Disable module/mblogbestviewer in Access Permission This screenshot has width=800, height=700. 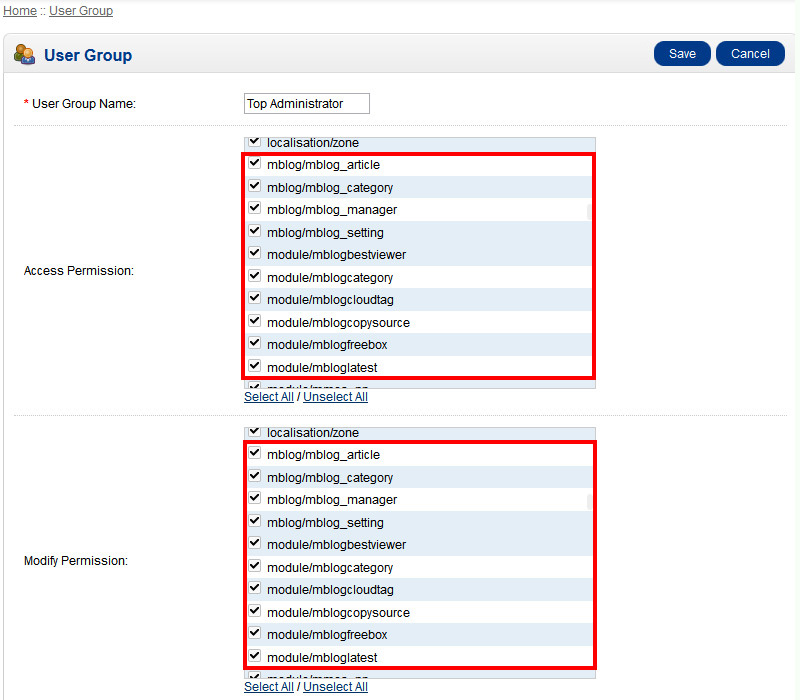coord(254,254)
